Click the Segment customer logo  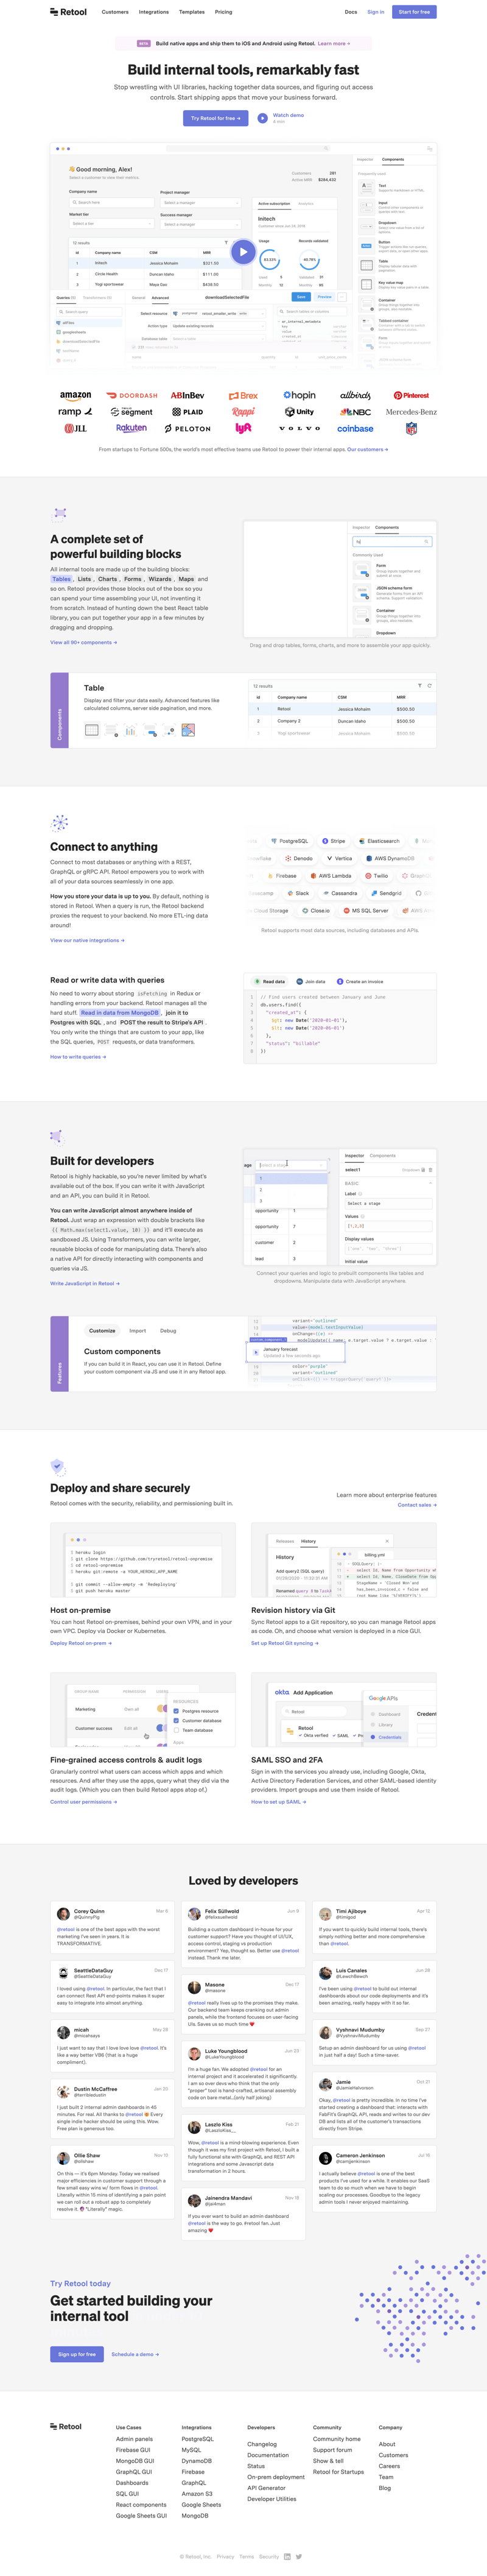(x=131, y=412)
